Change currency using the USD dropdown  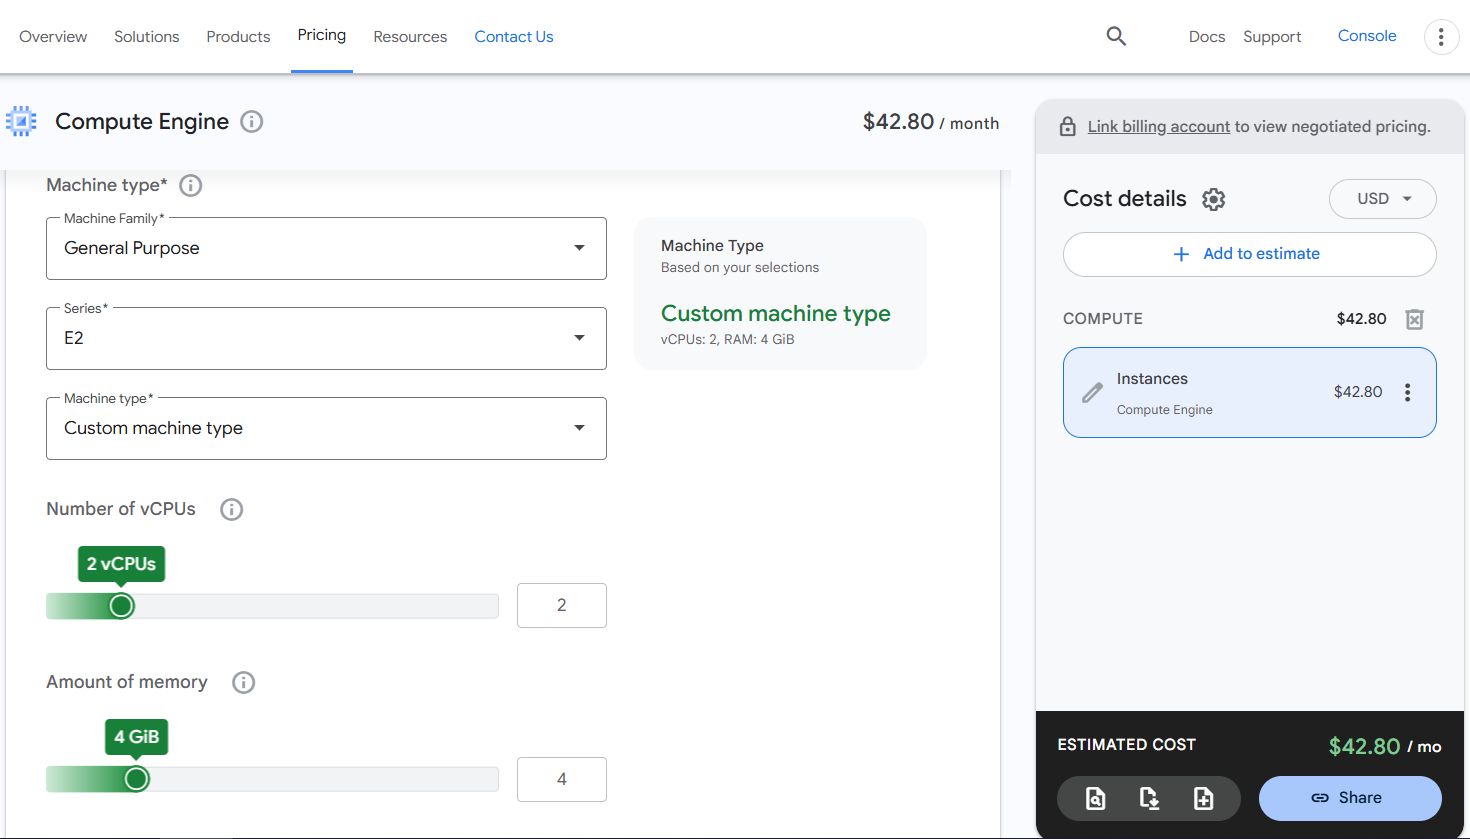pos(1382,199)
